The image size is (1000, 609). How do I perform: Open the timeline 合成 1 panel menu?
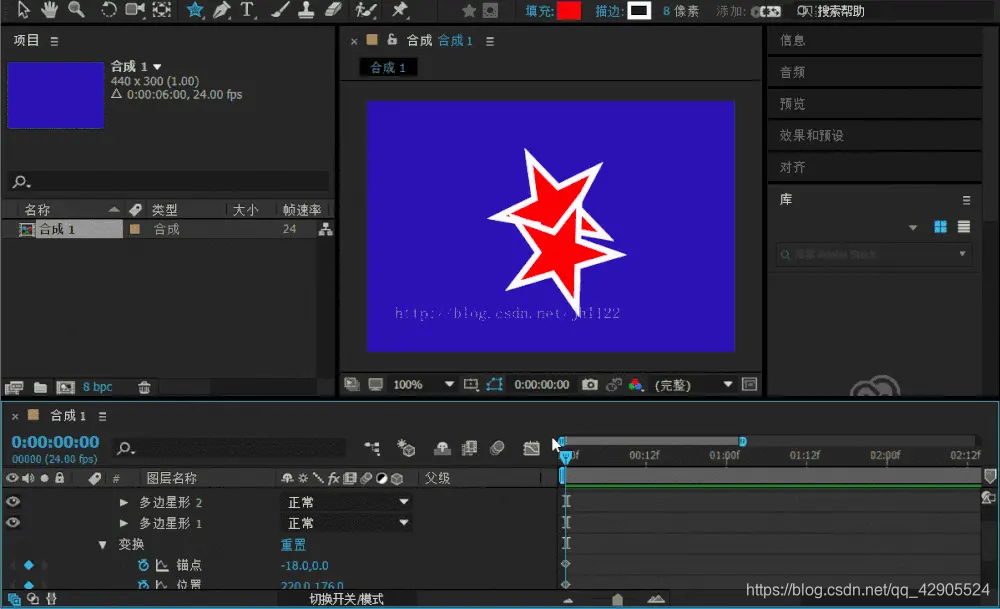pos(102,416)
